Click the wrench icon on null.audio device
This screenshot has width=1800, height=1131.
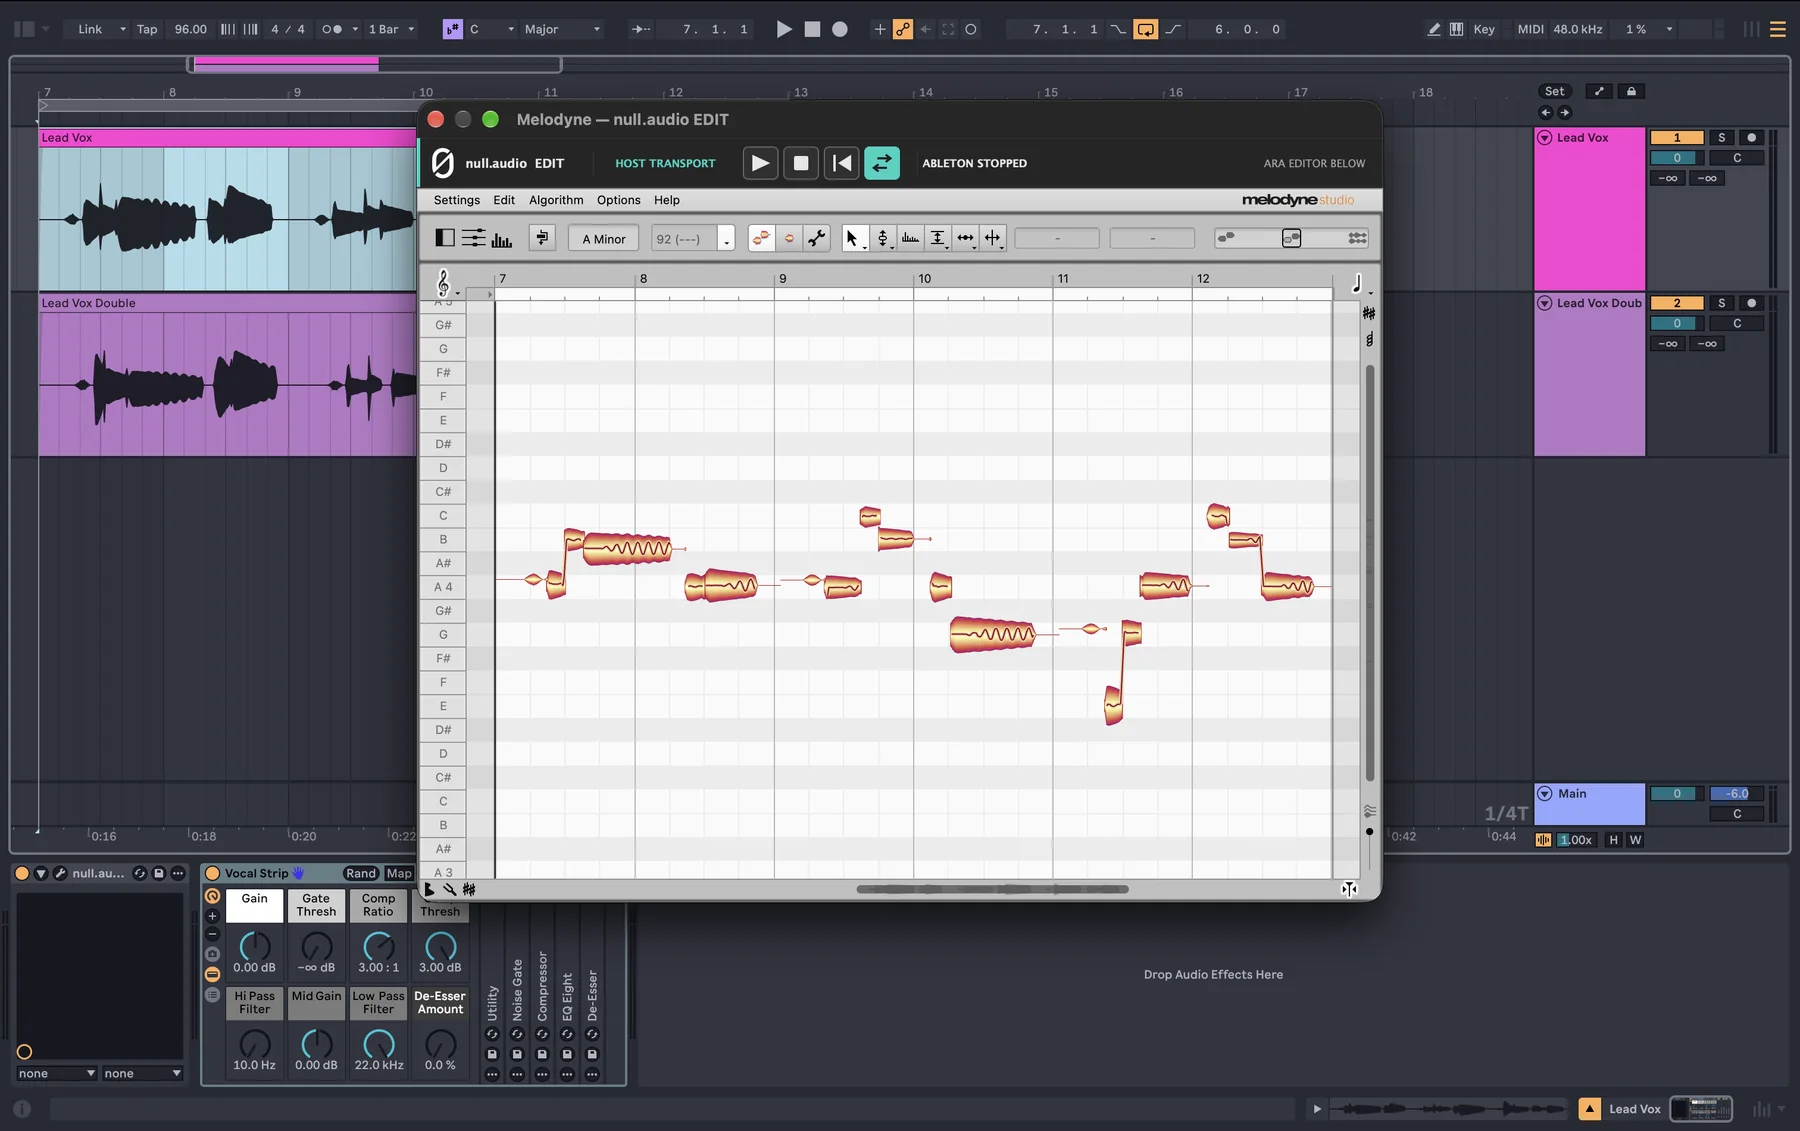click(60, 873)
